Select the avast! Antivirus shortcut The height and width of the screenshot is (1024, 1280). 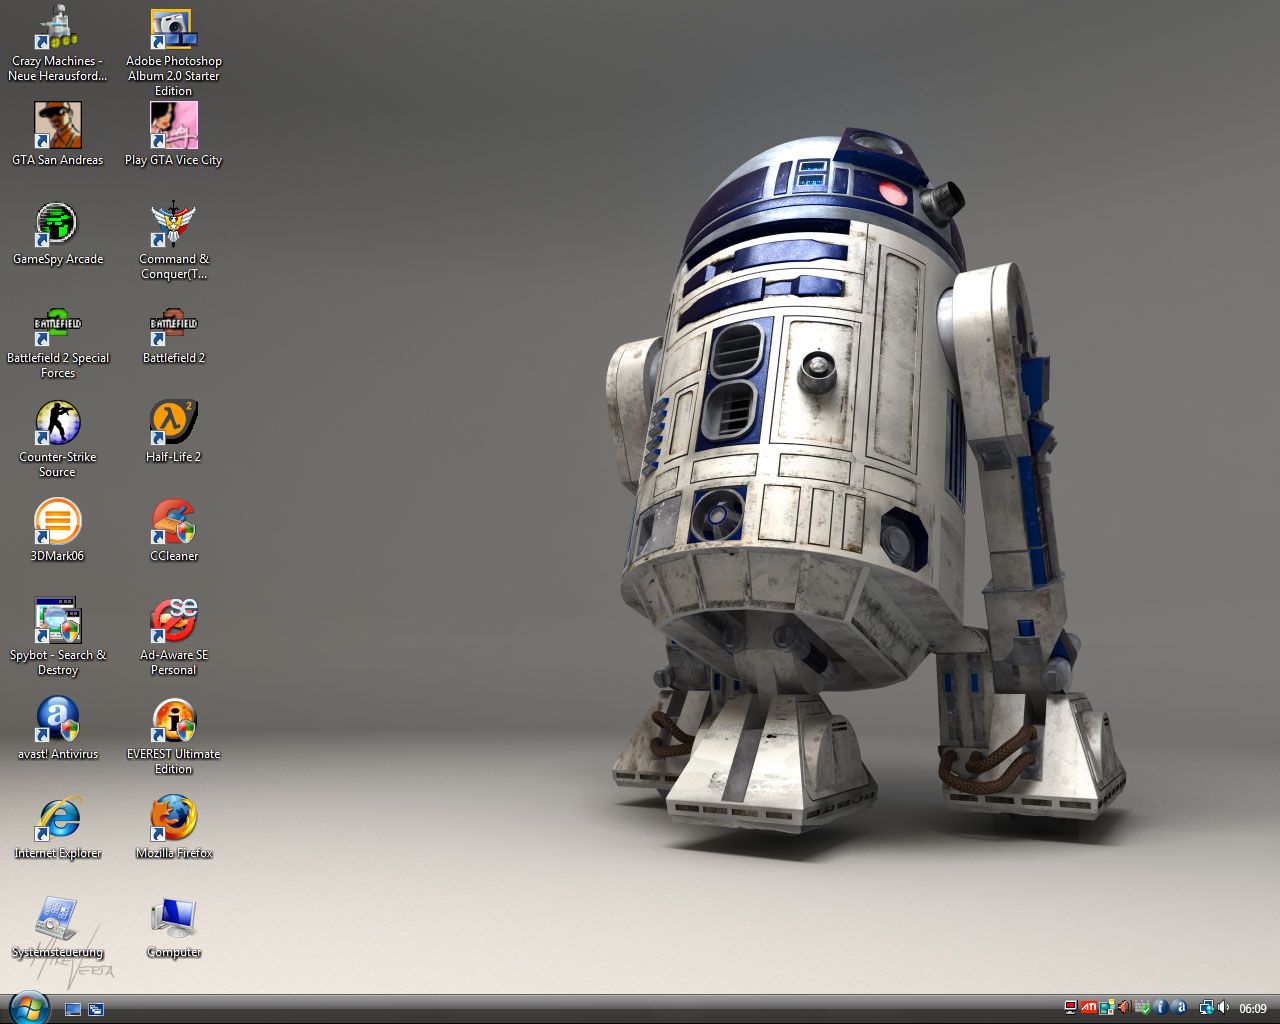57,728
